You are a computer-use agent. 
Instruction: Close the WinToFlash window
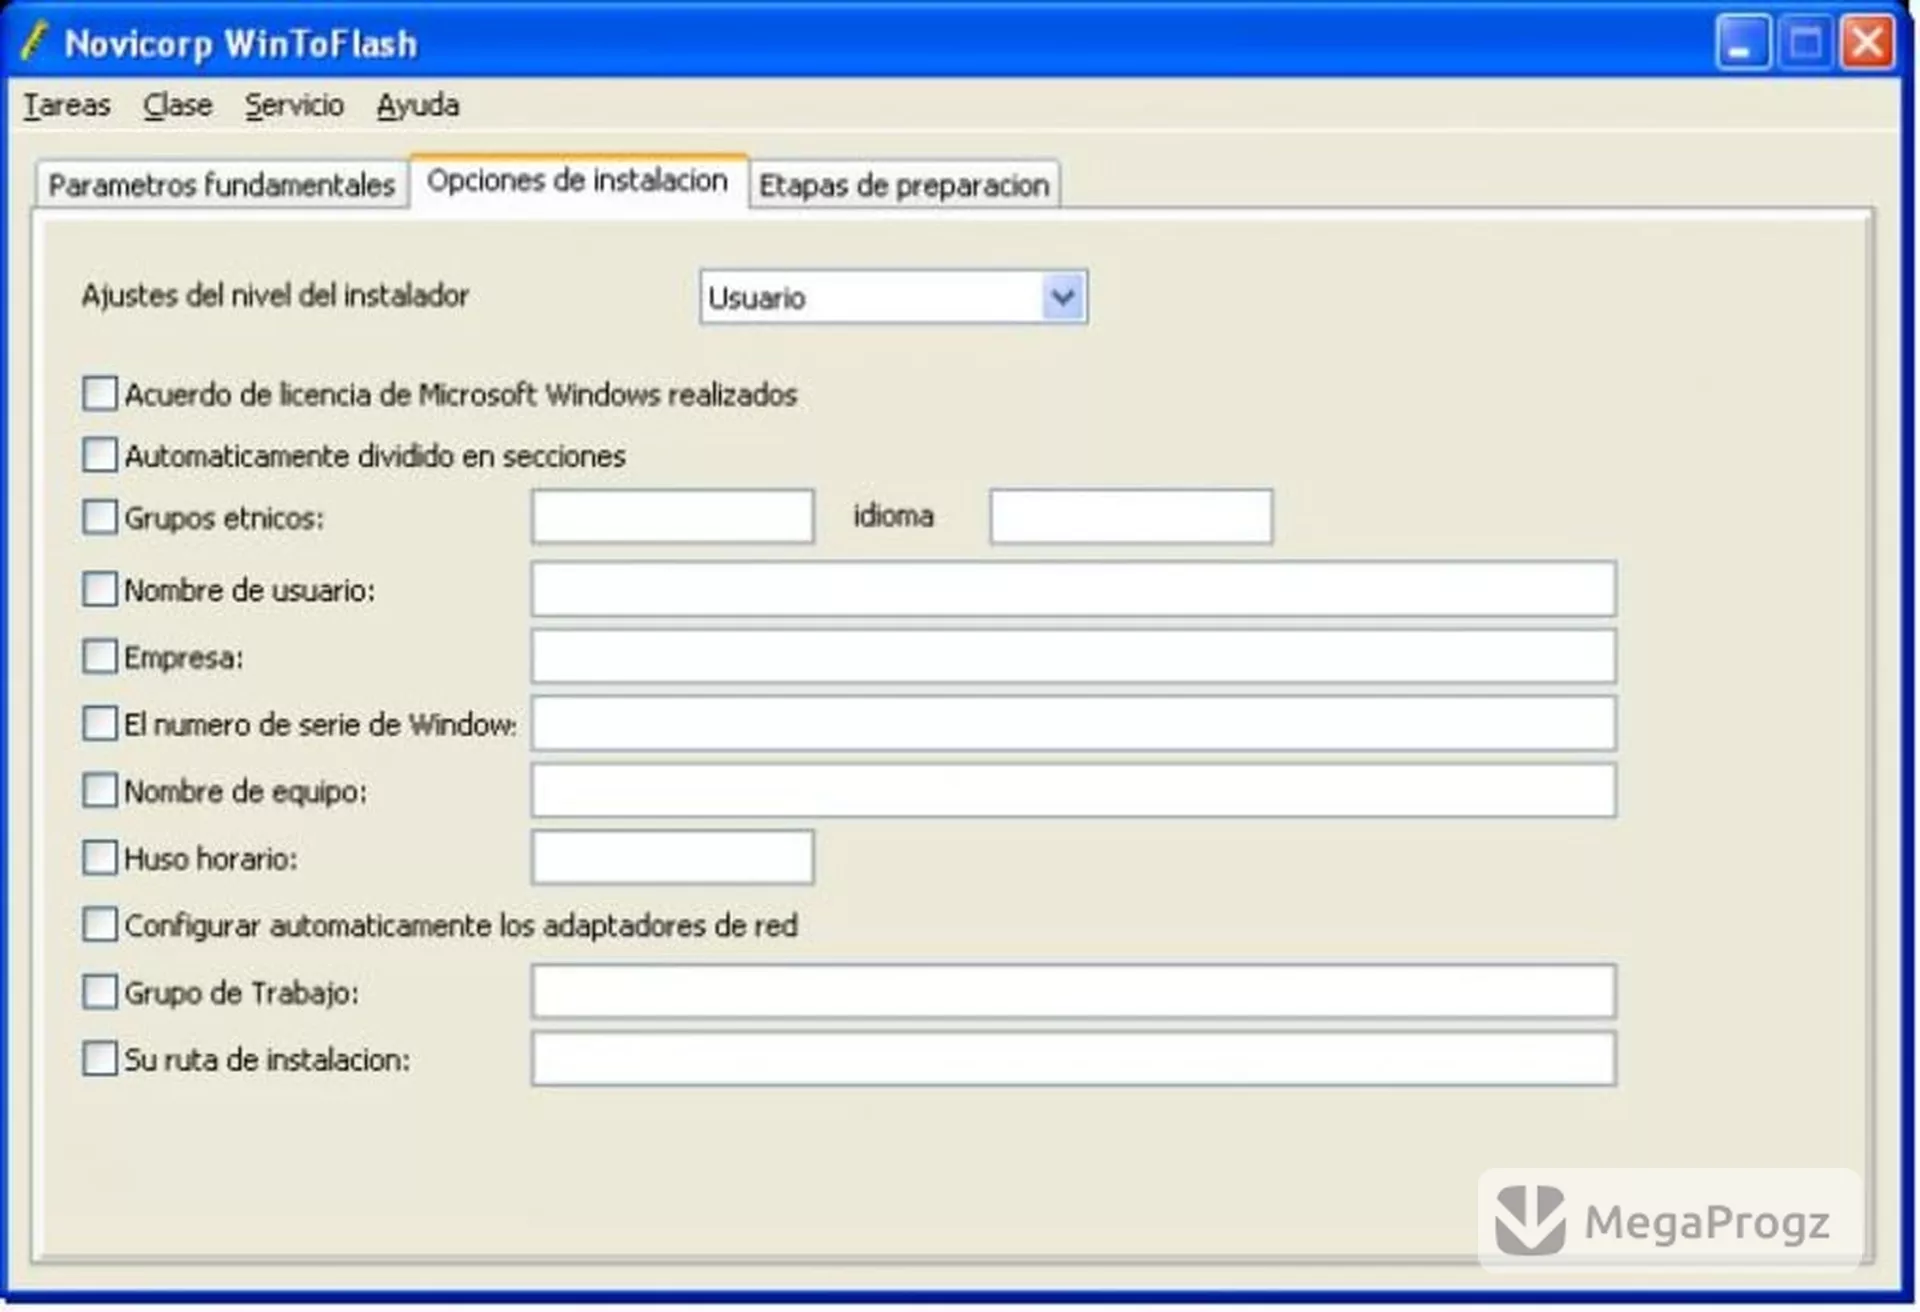tap(1867, 43)
